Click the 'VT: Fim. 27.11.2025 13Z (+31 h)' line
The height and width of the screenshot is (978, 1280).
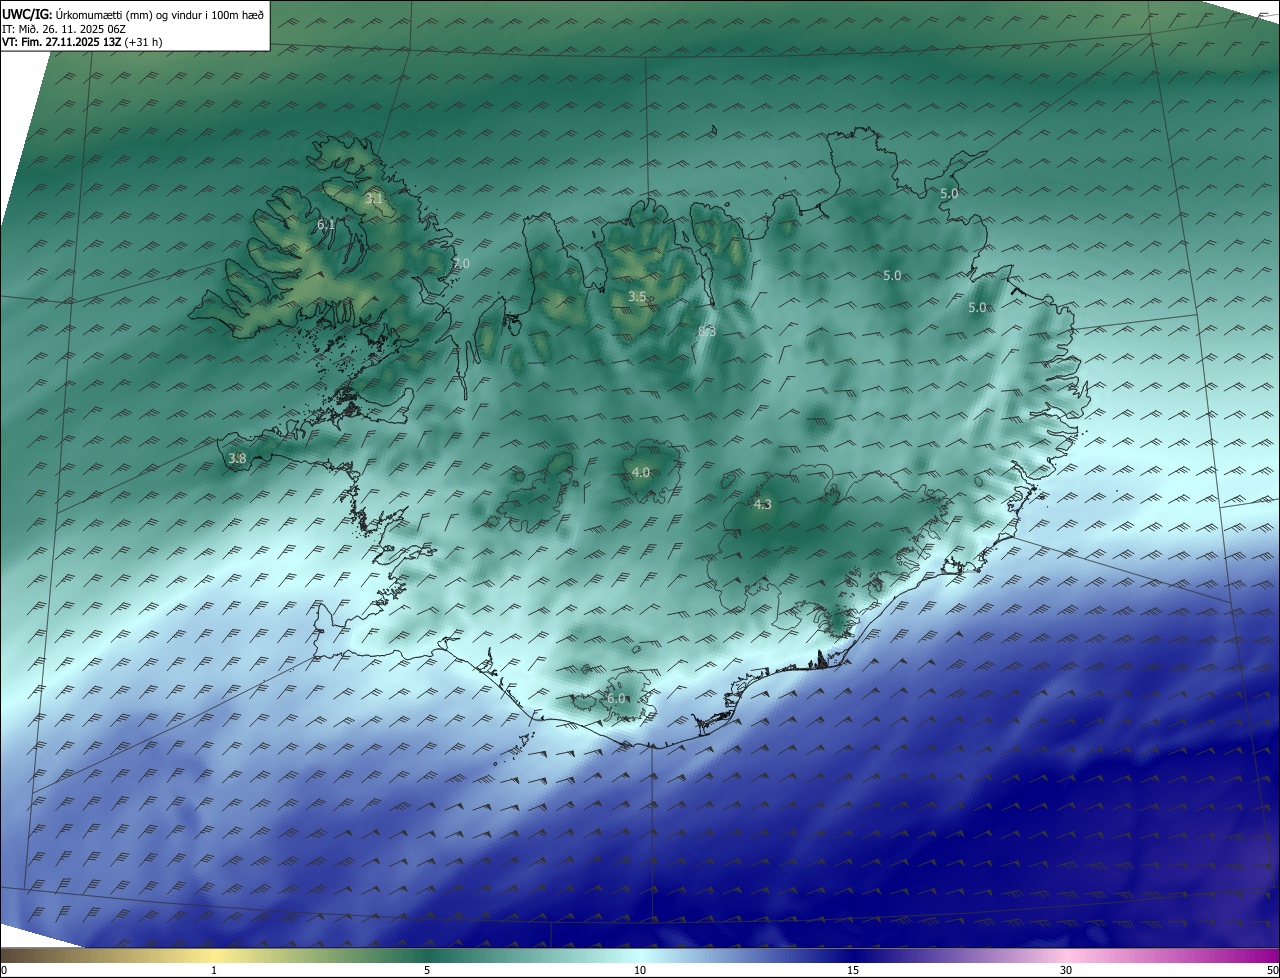pyautogui.click(x=82, y=42)
